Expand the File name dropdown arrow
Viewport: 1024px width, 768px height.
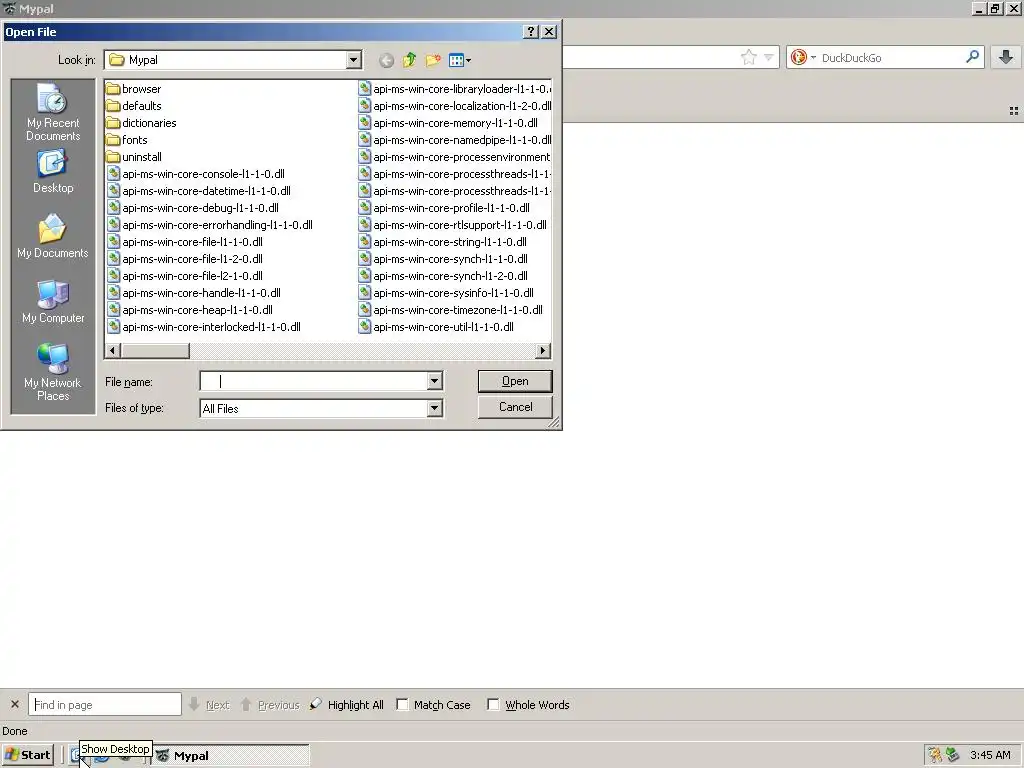434,381
